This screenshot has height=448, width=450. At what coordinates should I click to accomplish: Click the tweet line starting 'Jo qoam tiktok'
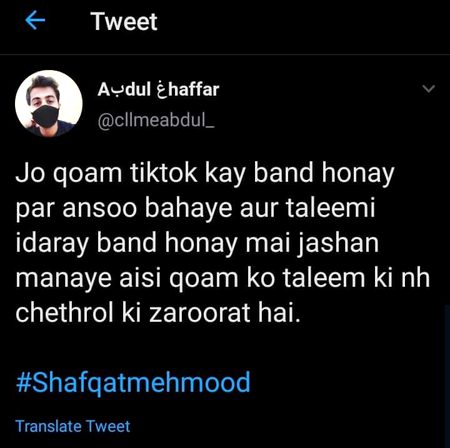pyautogui.click(x=205, y=174)
